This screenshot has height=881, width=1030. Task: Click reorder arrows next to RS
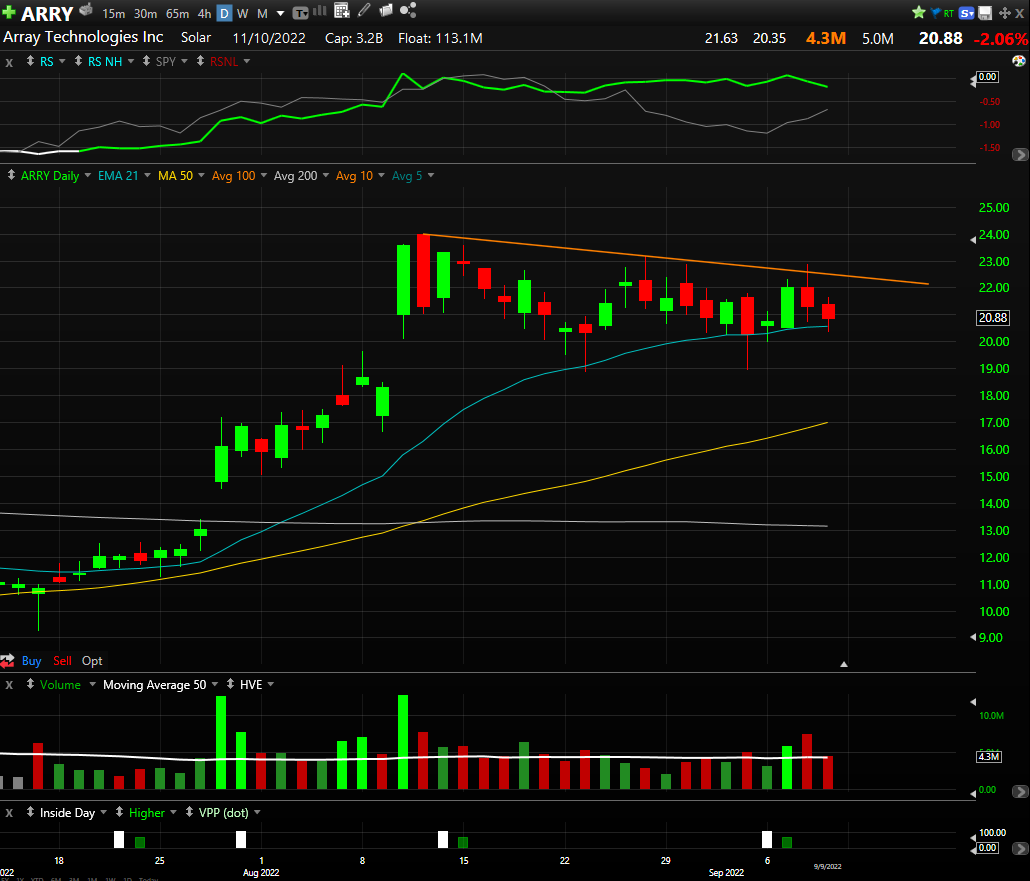click(30, 61)
